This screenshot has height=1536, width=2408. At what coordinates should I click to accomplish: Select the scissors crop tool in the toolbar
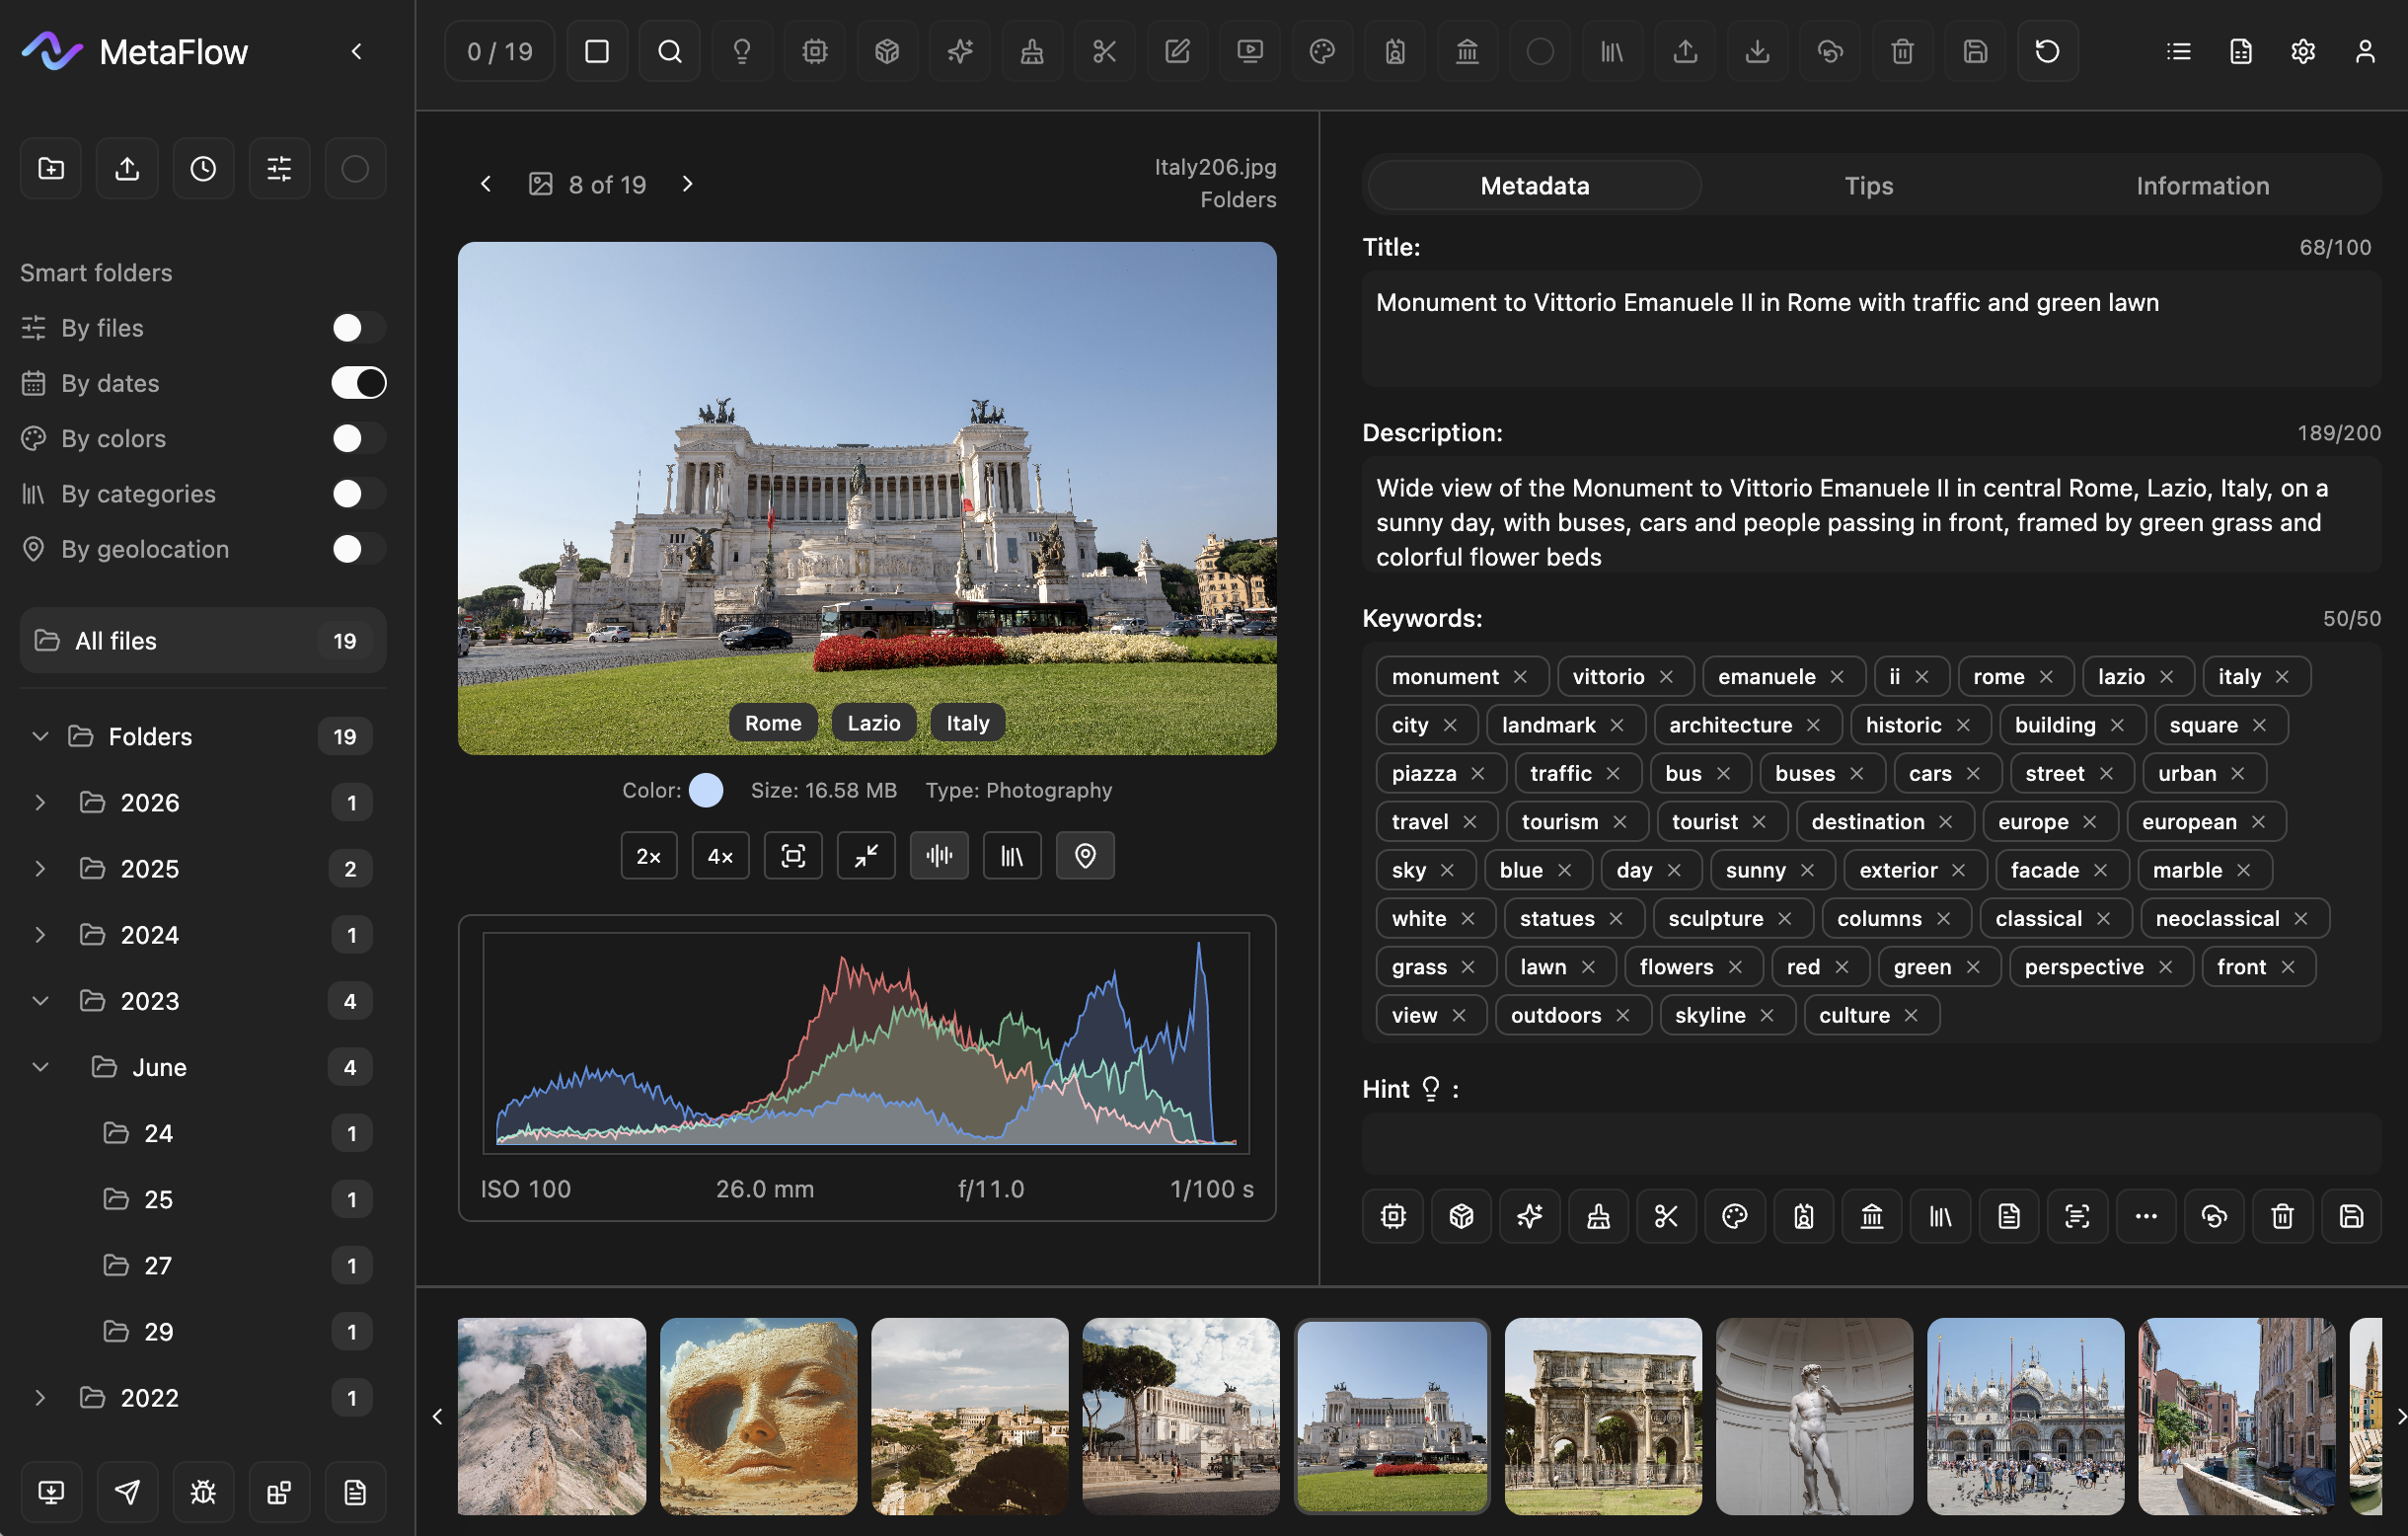[x=1104, y=51]
